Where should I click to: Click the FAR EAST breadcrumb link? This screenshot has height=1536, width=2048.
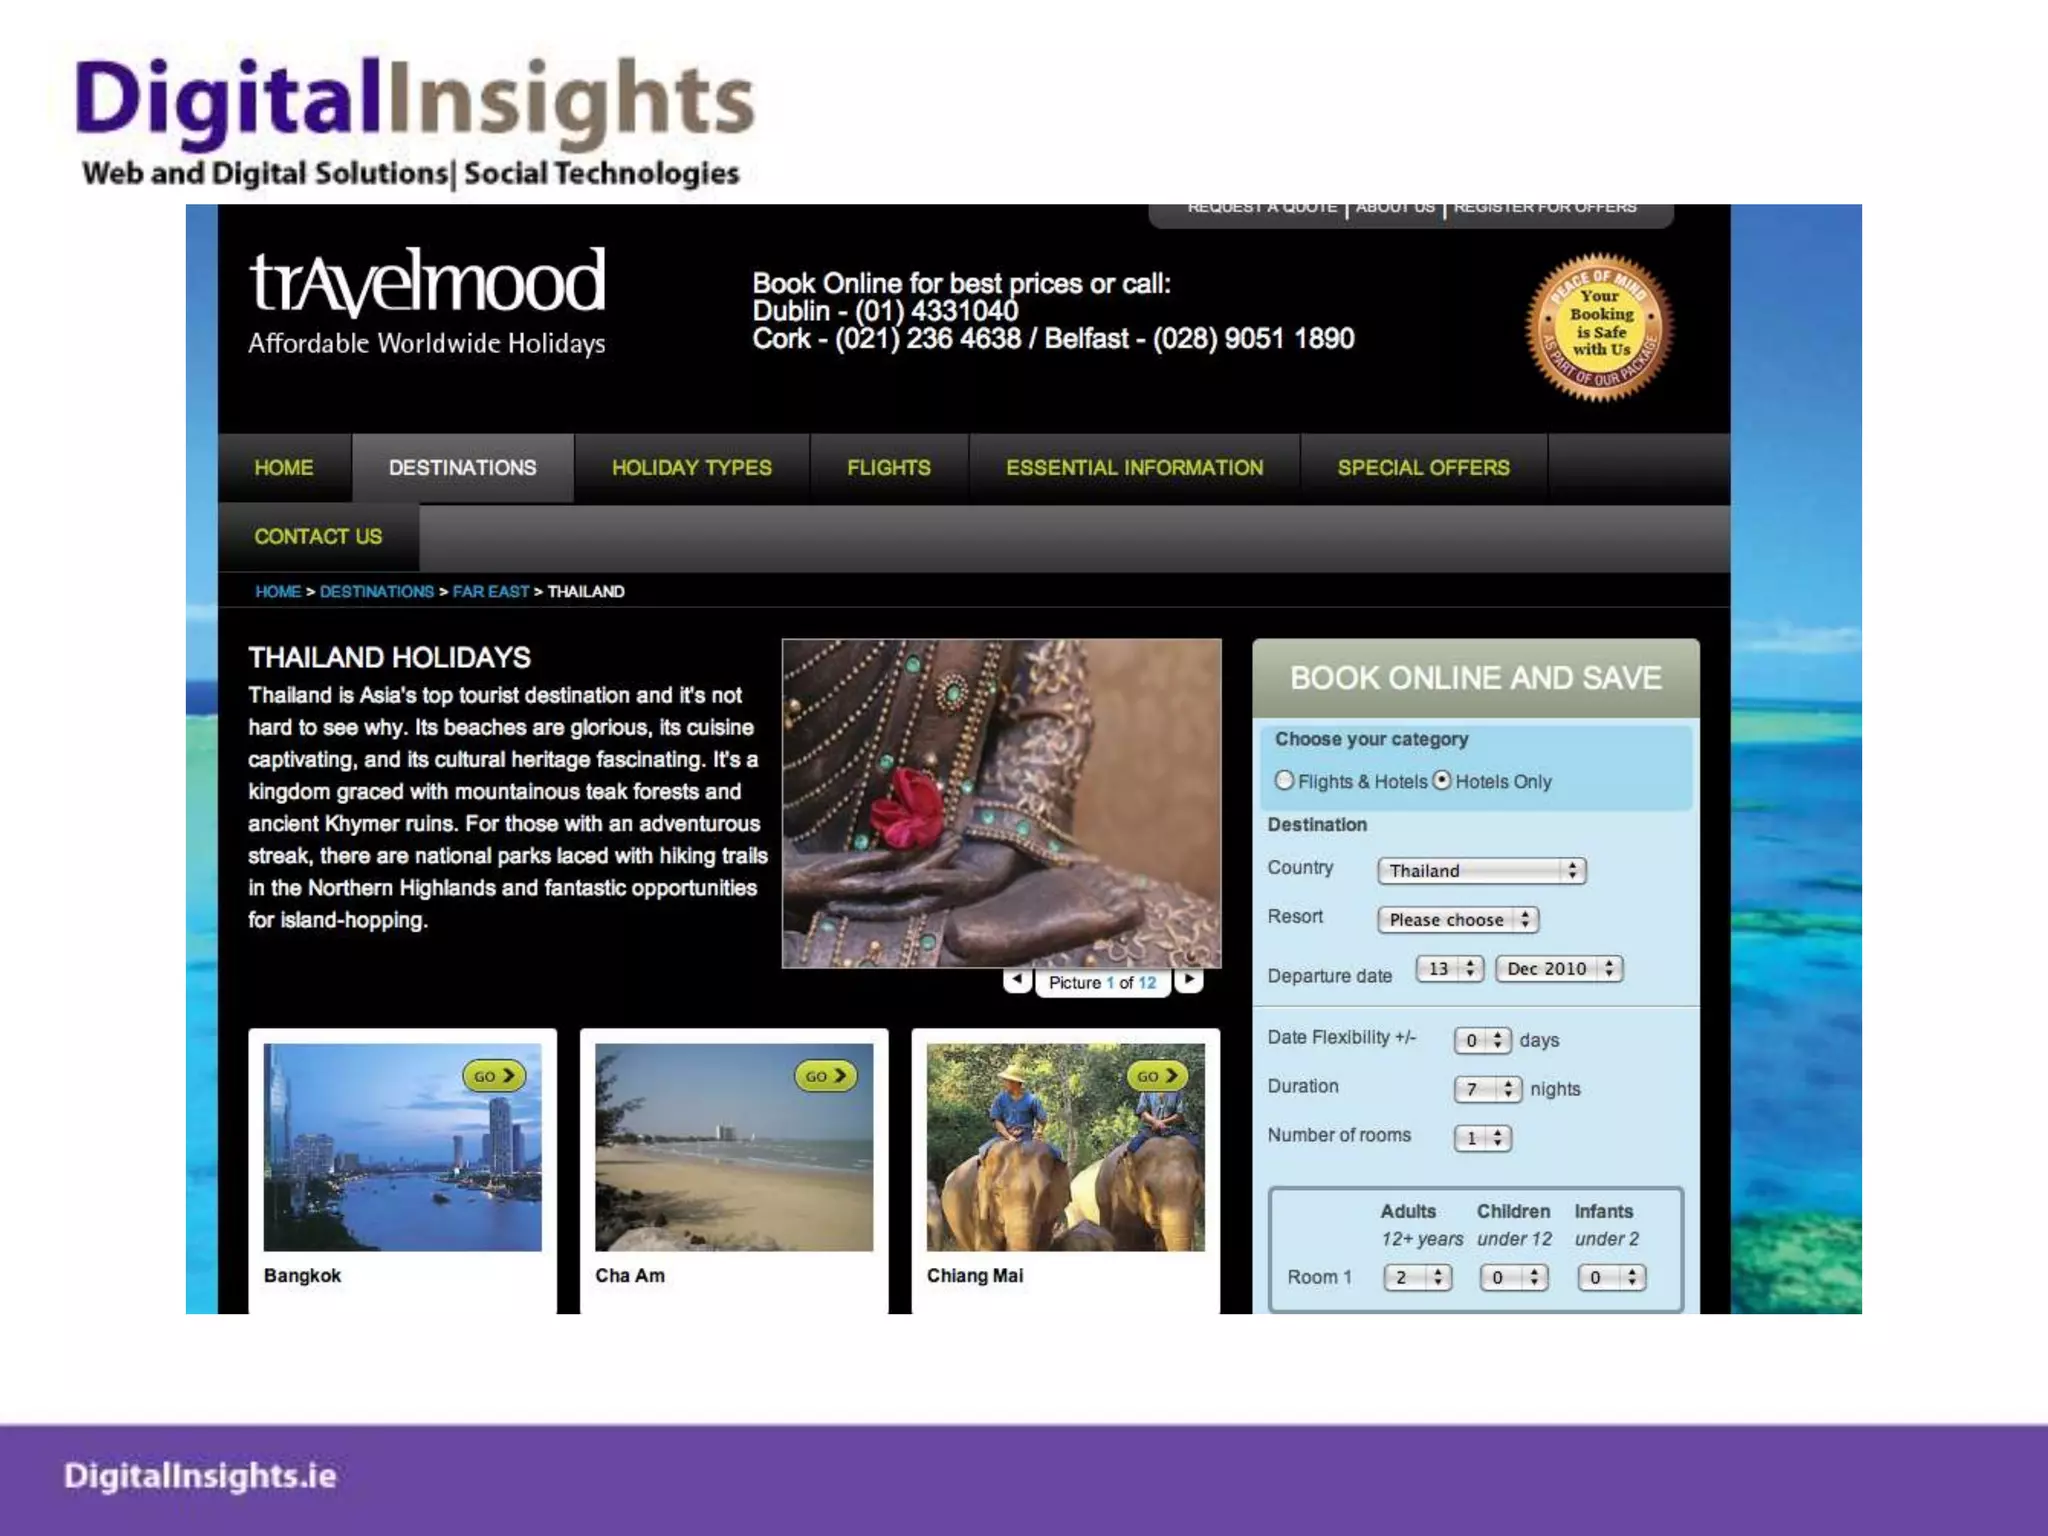pos(490,592)
